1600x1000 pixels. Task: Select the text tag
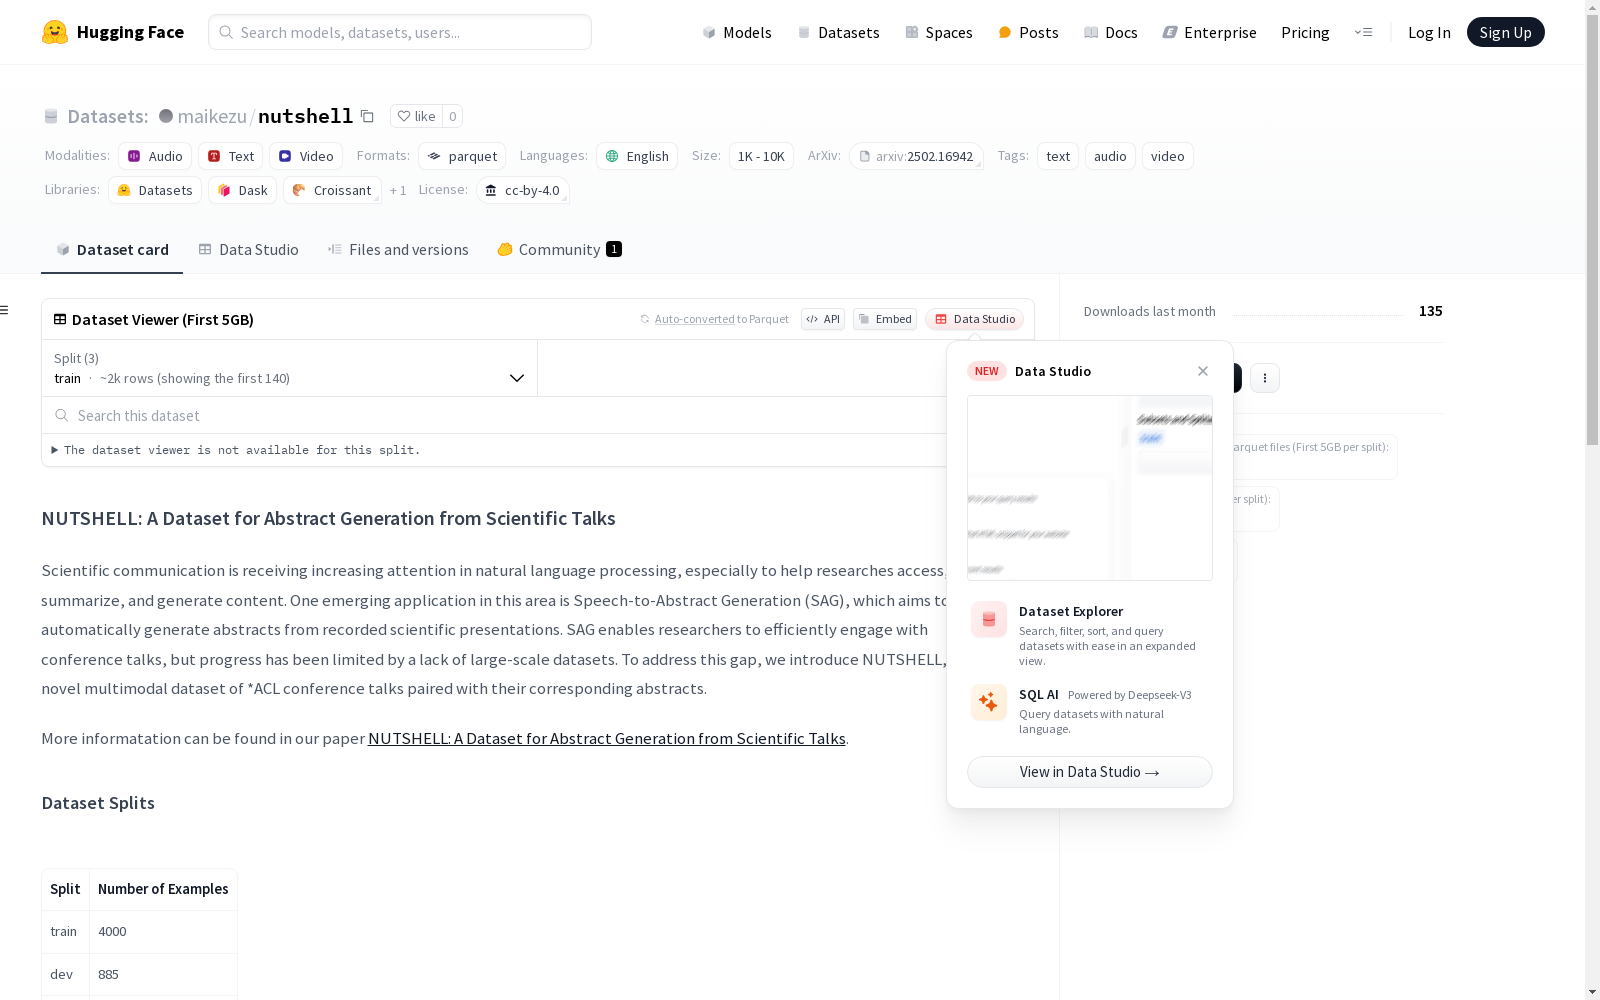(x=1058, y=156)
